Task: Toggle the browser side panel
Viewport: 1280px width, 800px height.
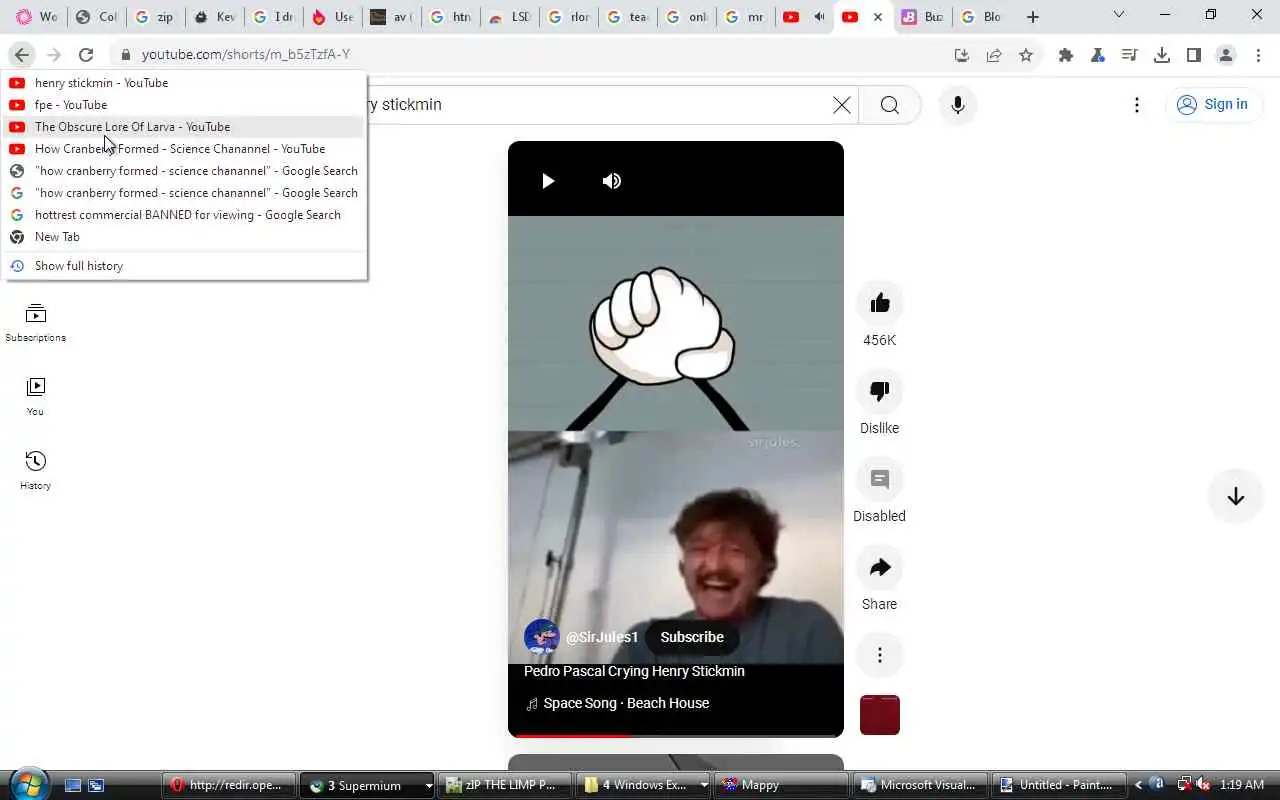Action: 1194,55
